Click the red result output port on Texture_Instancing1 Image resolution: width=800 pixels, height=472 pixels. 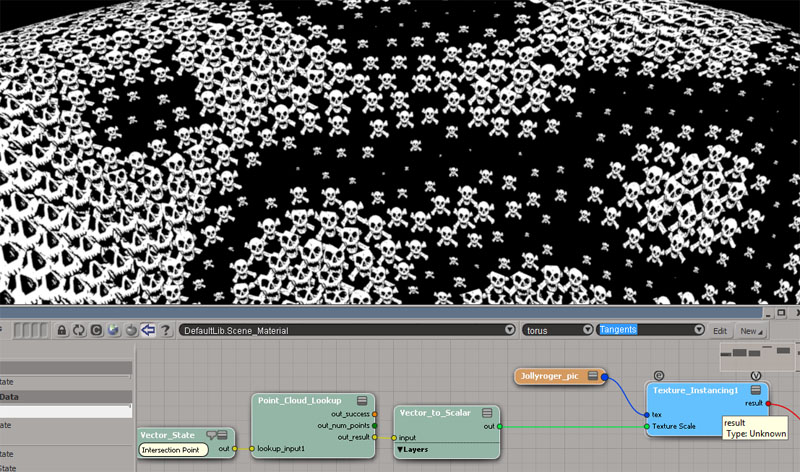click(x=769, y=403)
